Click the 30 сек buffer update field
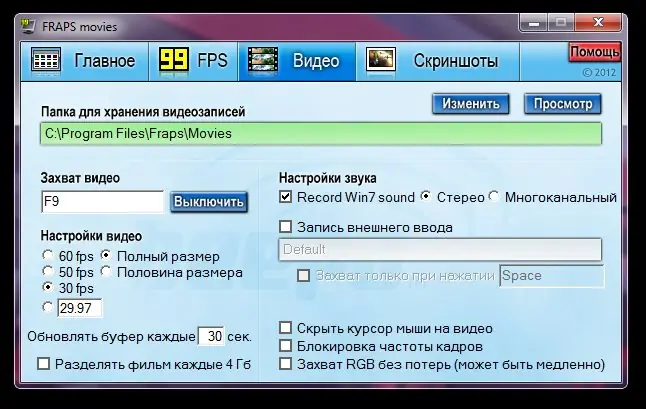 [x=211, y=336]
